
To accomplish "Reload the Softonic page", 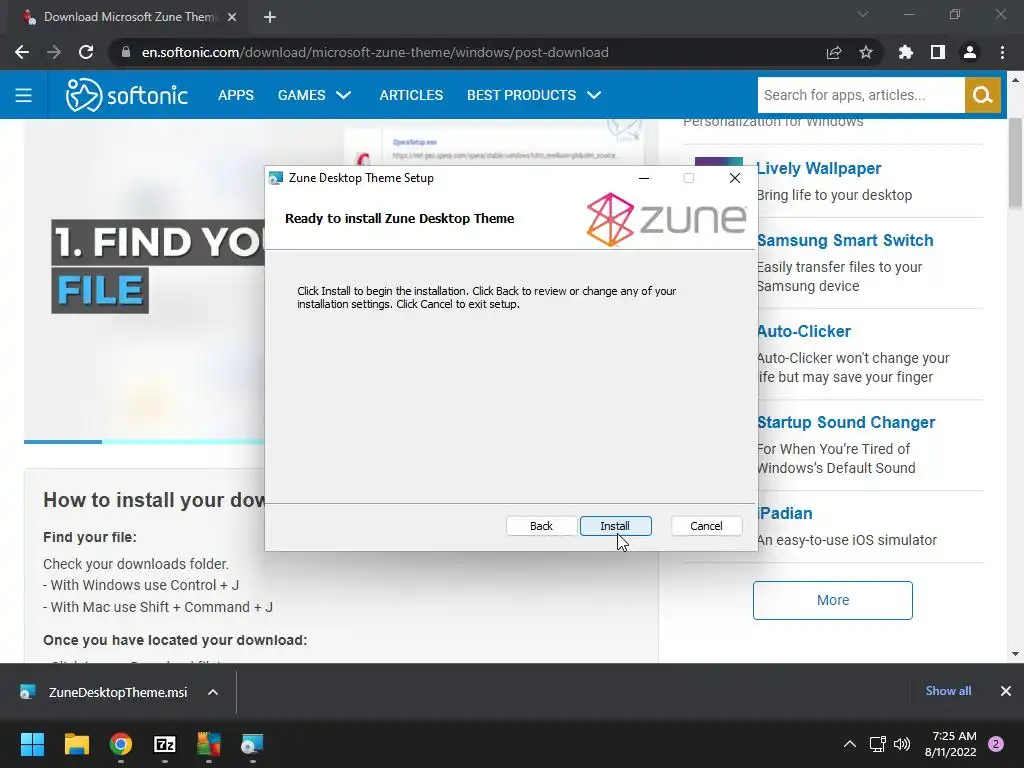I will pyautogui.click(x=86, y=52).
